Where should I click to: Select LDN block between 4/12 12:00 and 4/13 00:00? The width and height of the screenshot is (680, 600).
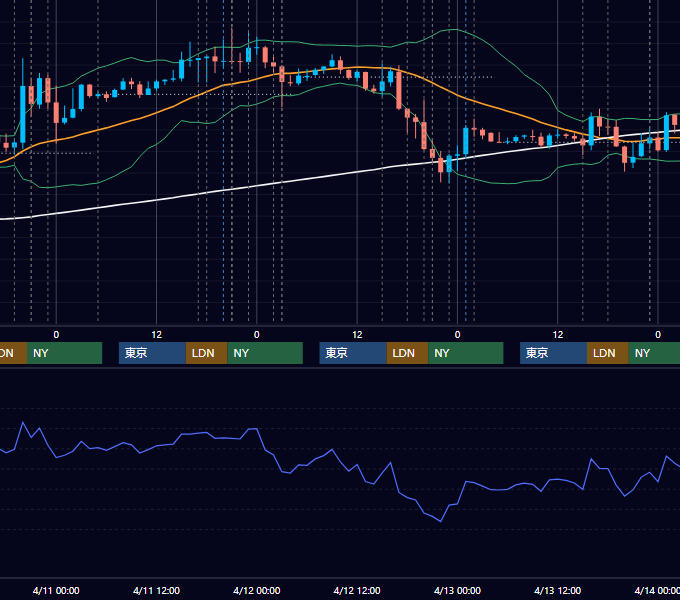[x=407, y=353]
